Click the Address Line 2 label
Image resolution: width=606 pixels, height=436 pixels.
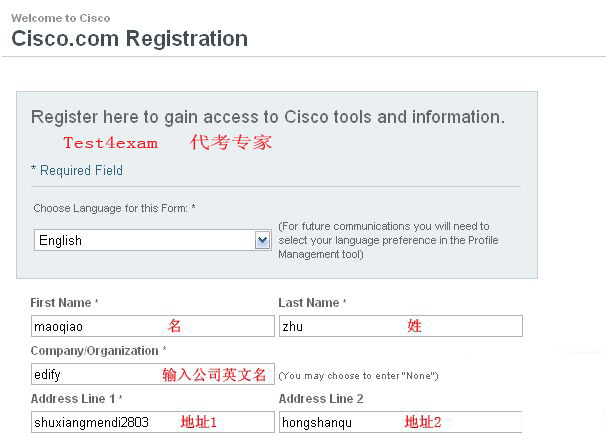pyautogui.click(x=321, y=399)
